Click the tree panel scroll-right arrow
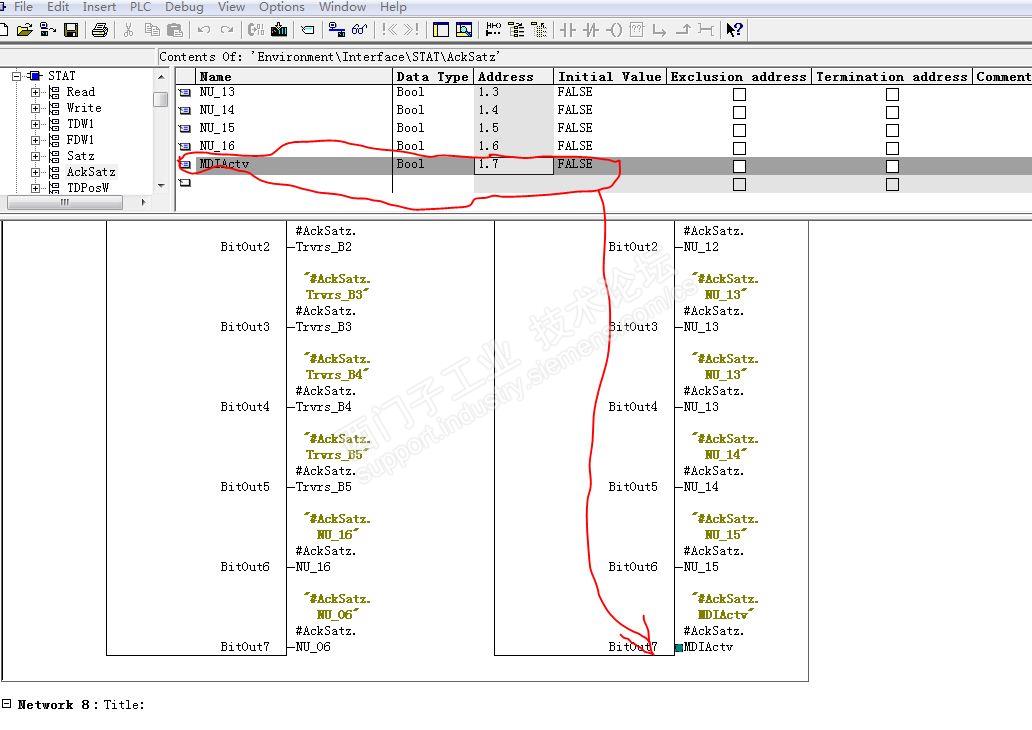 143,202
